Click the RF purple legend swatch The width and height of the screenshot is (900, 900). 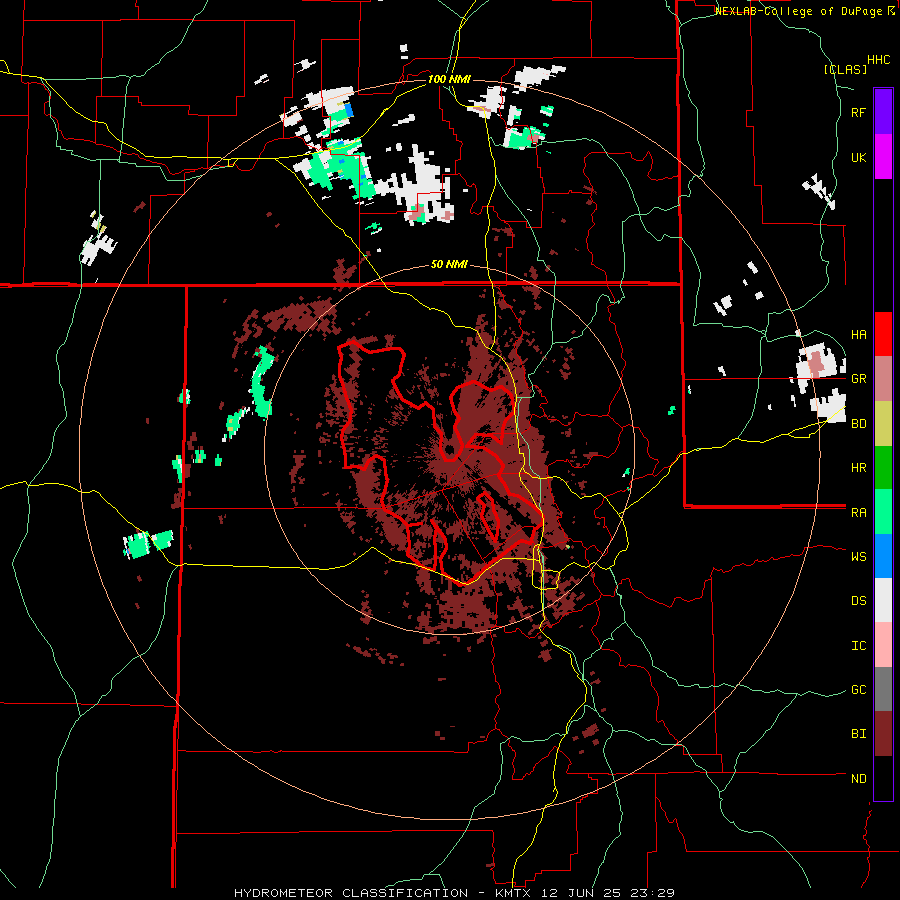[883, 111]
